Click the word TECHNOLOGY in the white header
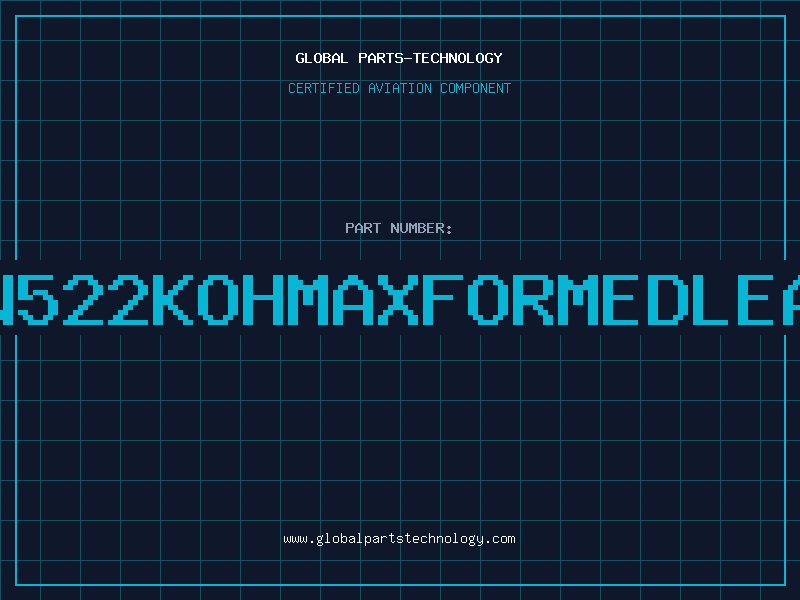 click(458, 58)
